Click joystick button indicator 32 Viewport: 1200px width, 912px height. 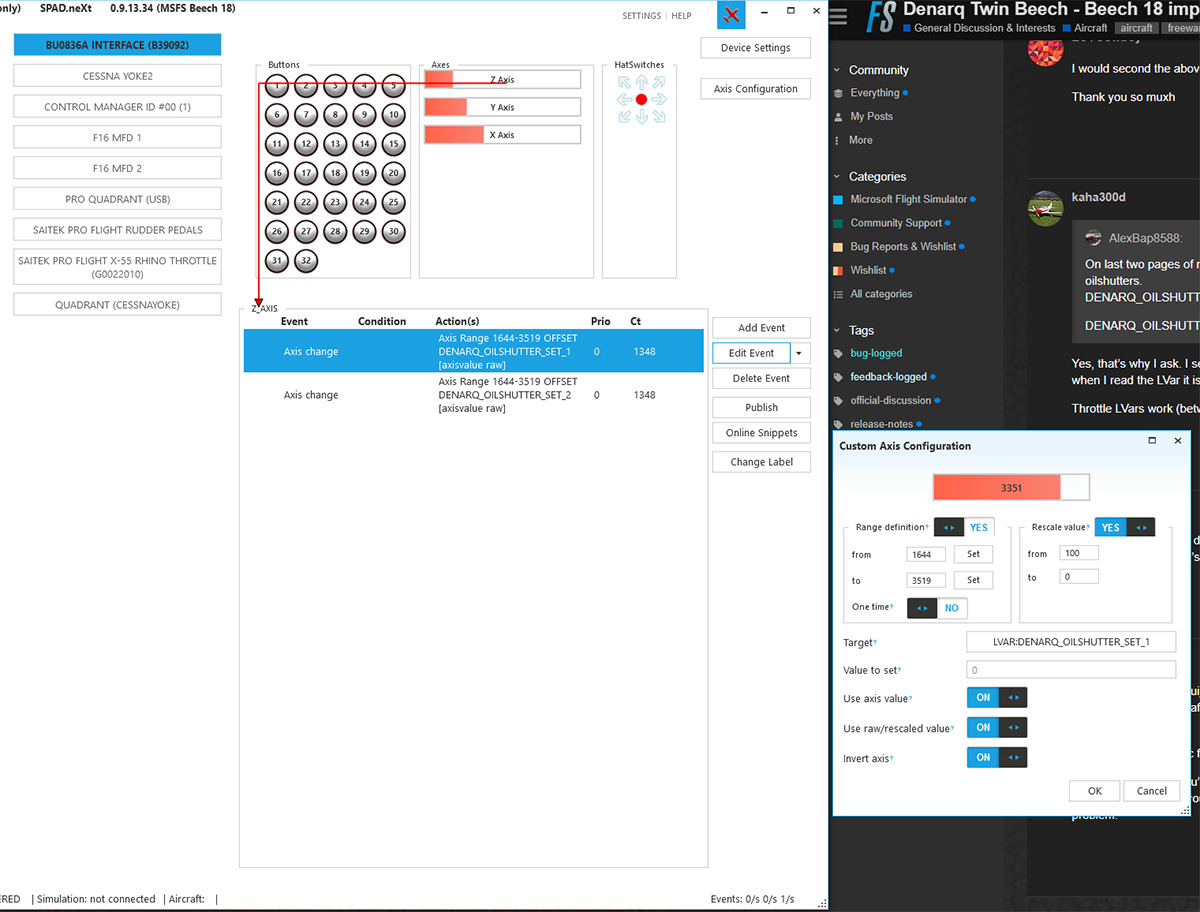[x=306, y=261]
